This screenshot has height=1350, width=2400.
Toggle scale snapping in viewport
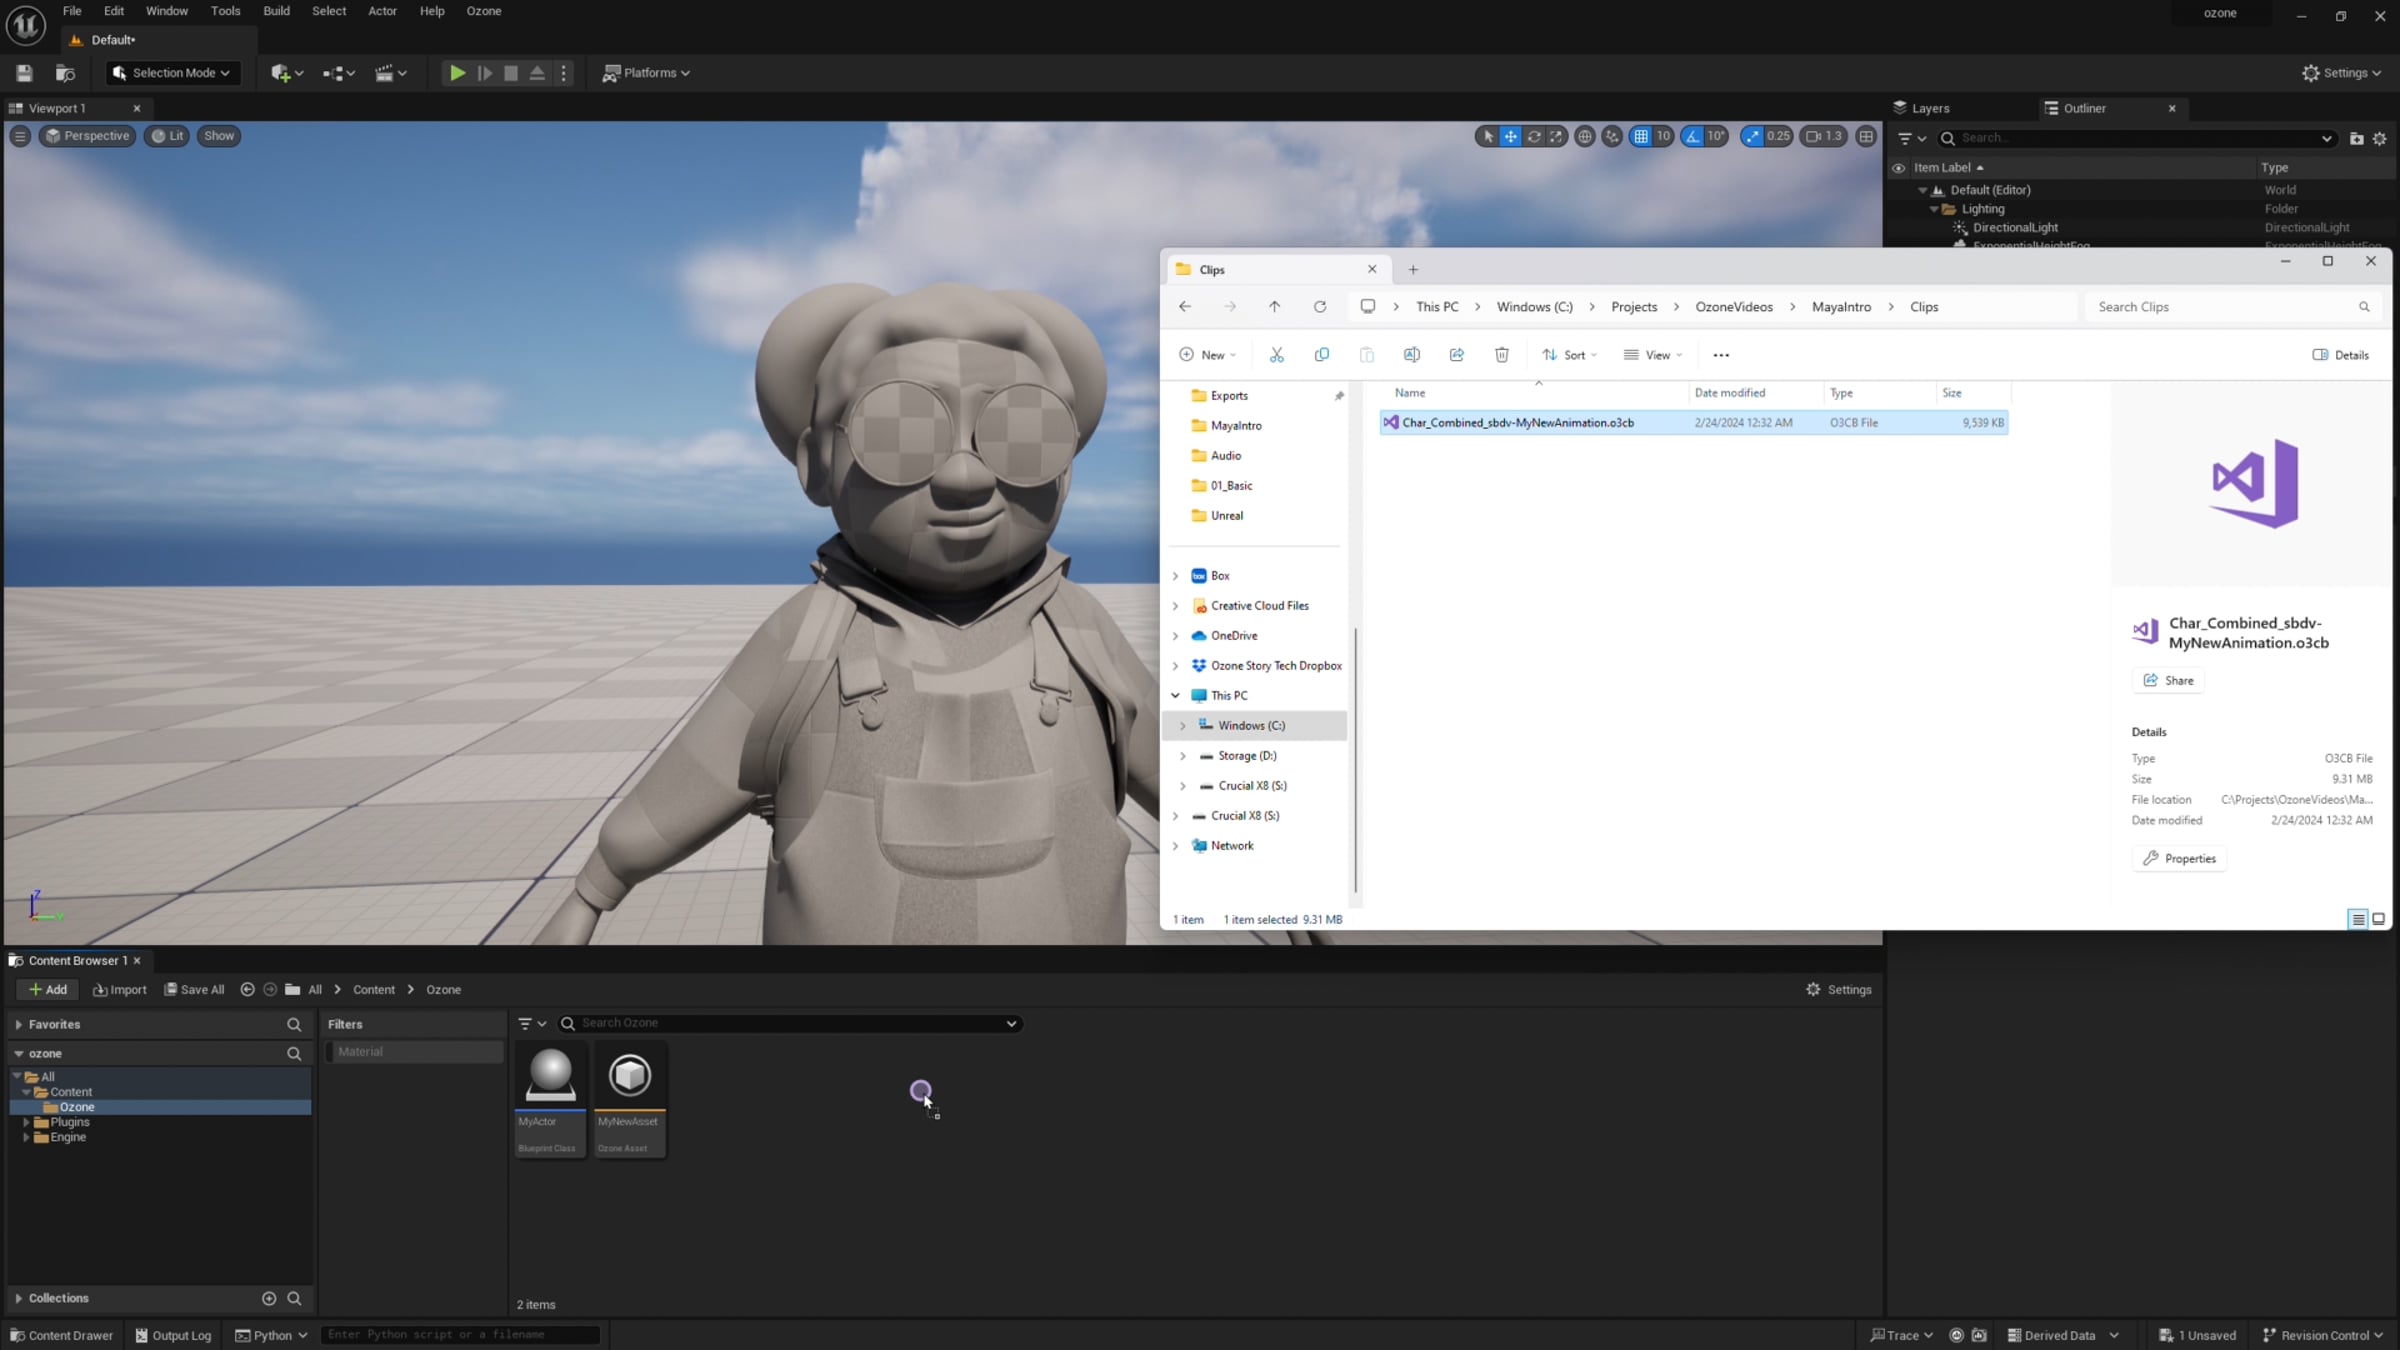[1752, 136]
